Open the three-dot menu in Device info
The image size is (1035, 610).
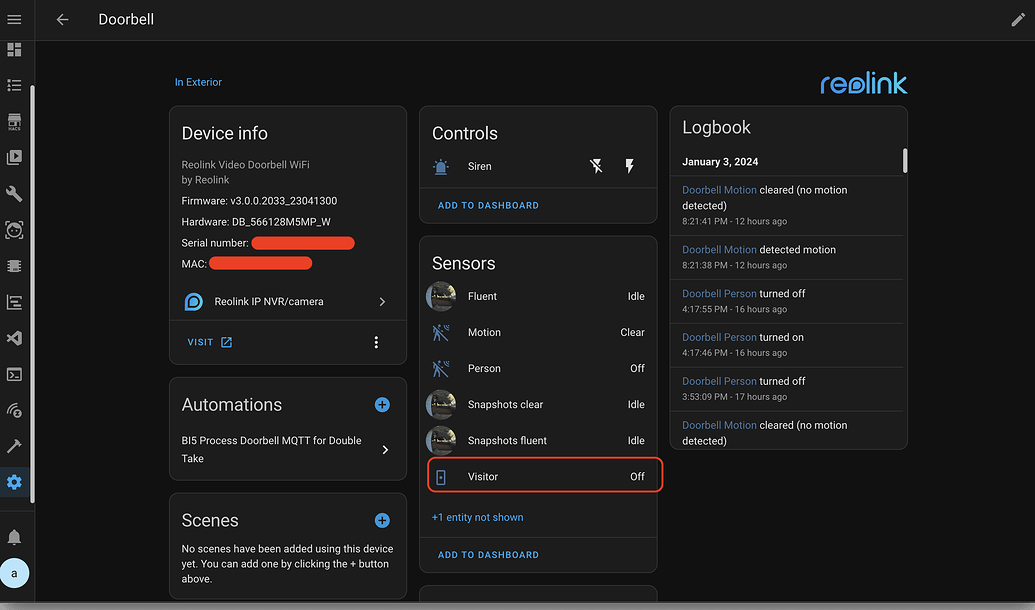[376, 342]
